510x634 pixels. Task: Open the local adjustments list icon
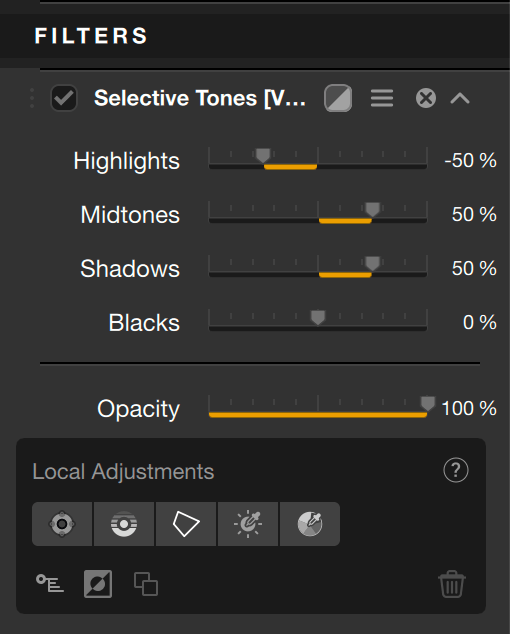(50, 583)
